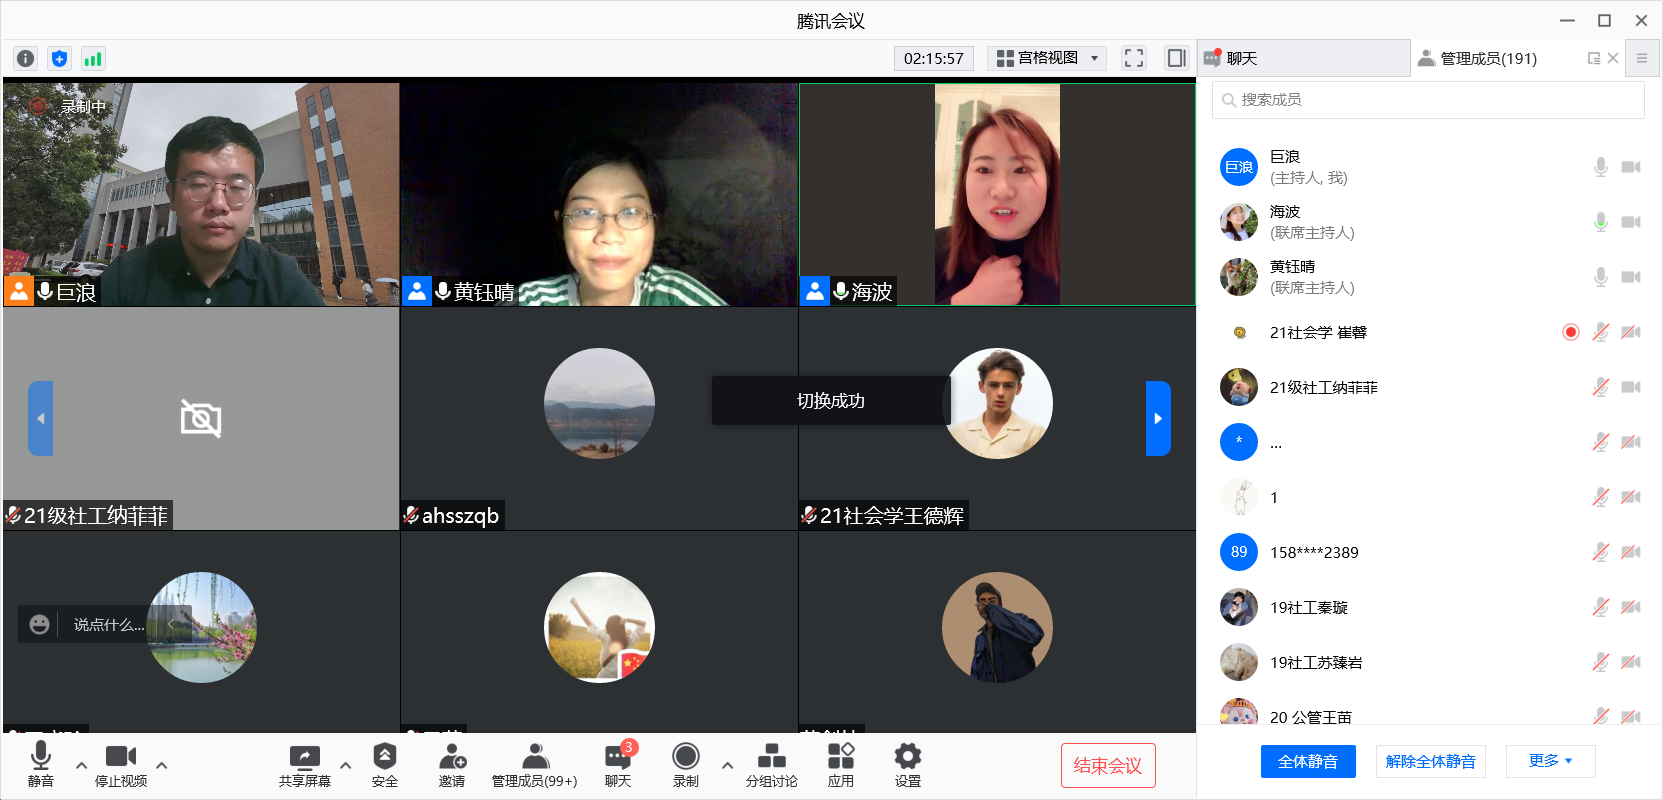
Task: Expand the grid view (宫格视图) dropdown
Action: coord(1046,58)
